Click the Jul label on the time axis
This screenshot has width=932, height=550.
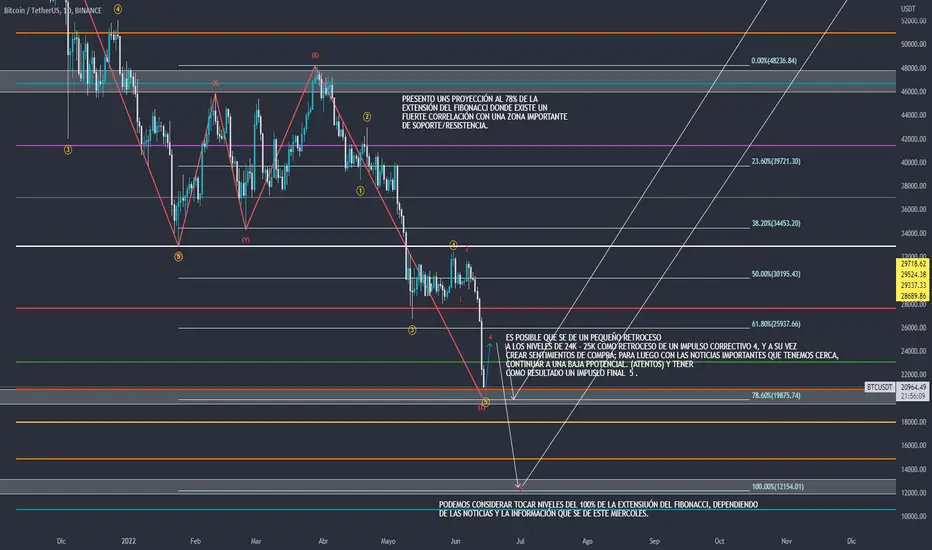click(520, 541)
